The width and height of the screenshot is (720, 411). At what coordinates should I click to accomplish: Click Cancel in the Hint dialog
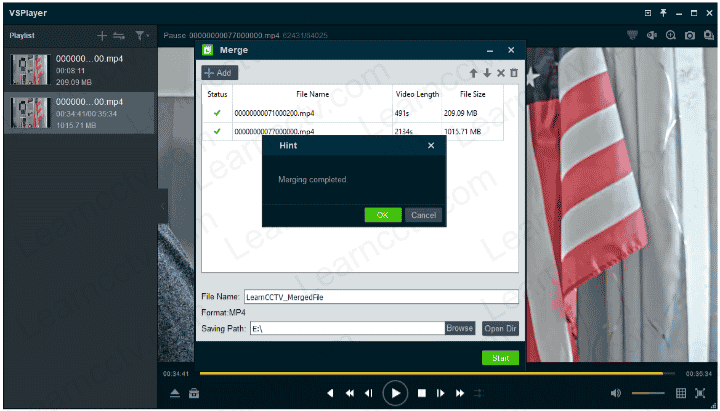423,215
